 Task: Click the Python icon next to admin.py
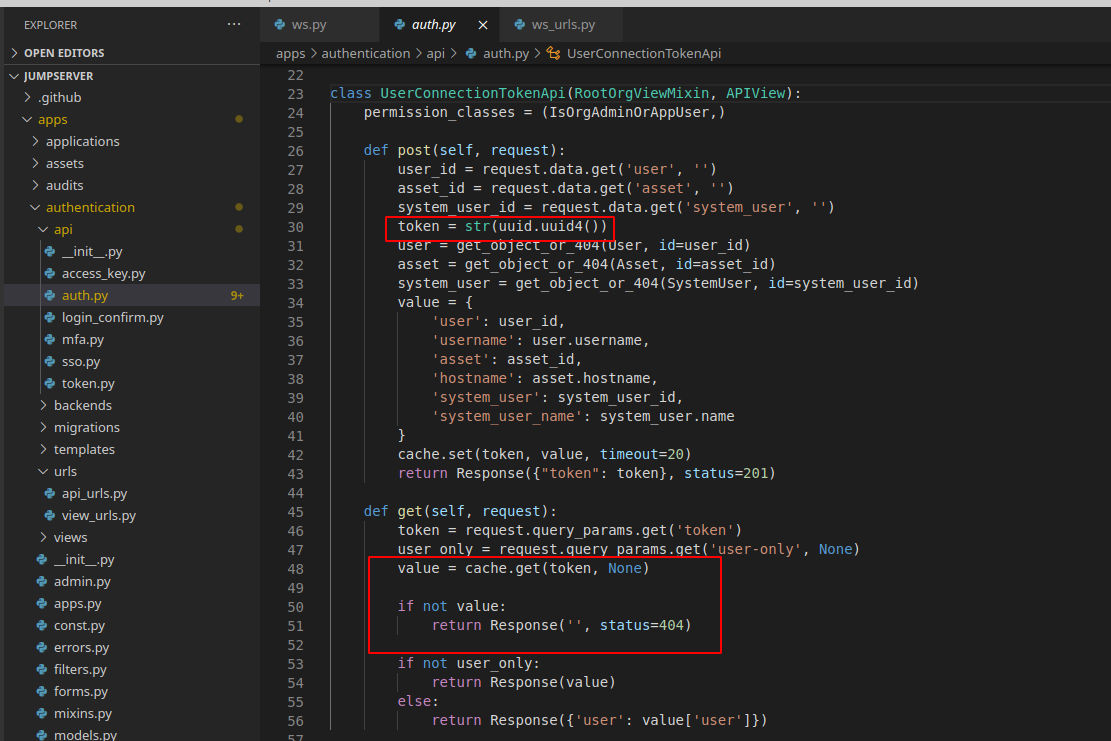pos(41,581)
